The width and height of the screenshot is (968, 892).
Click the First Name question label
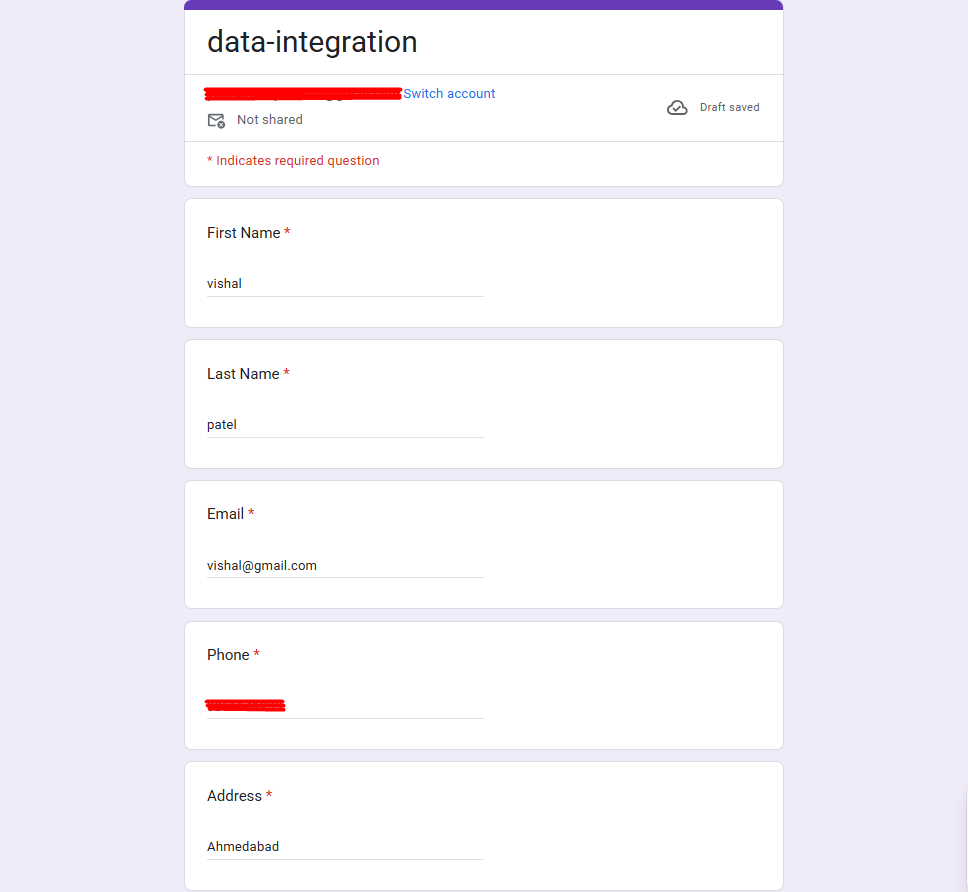(x=244, y=233)
